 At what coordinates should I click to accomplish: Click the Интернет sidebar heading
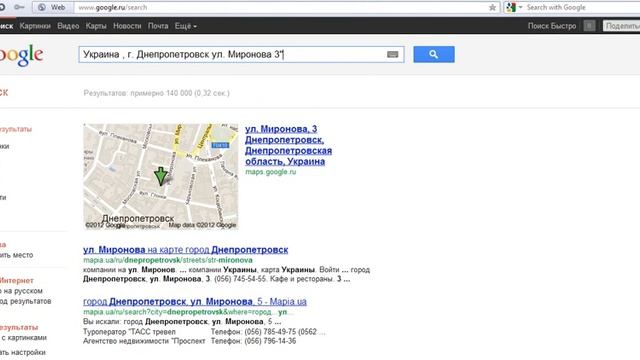click(17, 281)
